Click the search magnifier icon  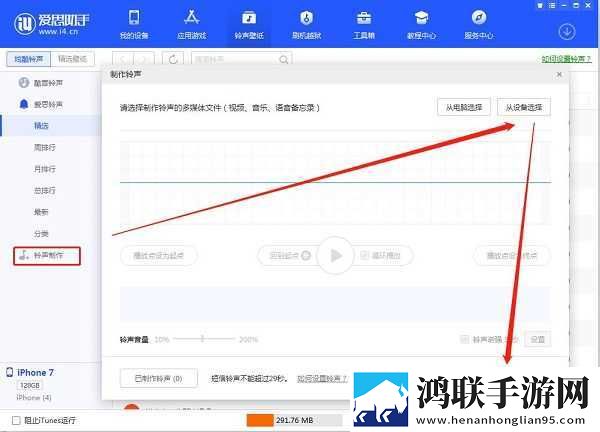[x=284, y=60]
